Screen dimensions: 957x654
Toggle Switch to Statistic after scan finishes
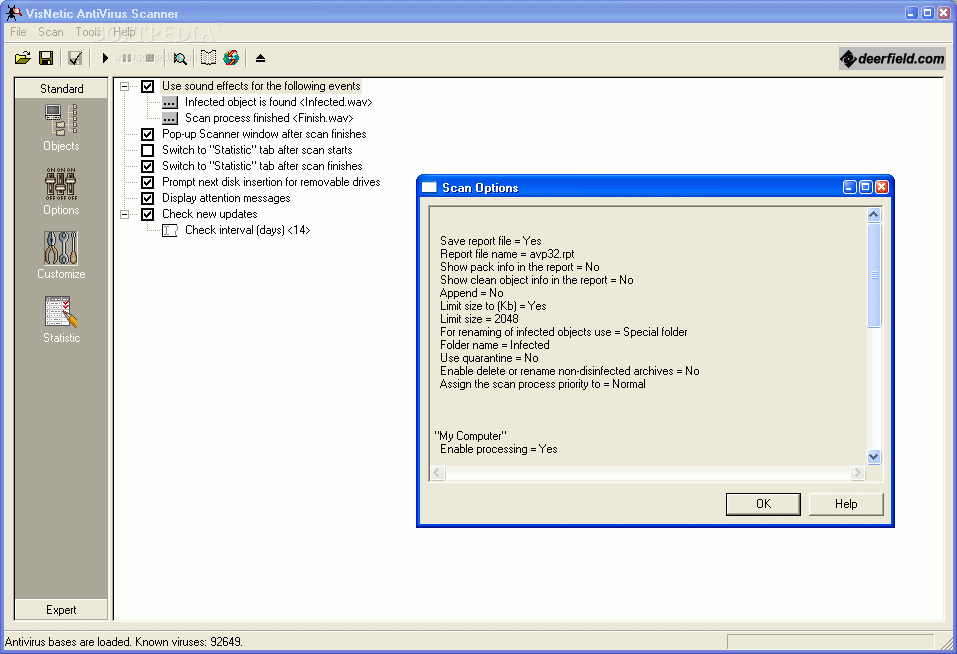pos(148,166)
